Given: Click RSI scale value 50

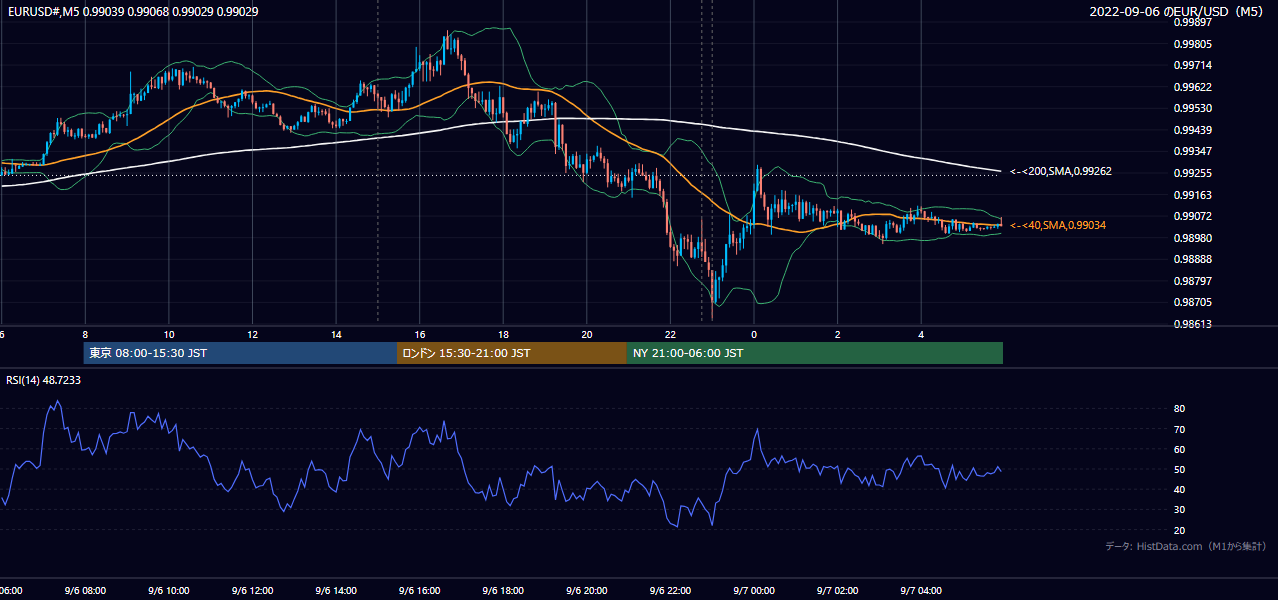Looking at the screenshot, I should (1179, 469).
